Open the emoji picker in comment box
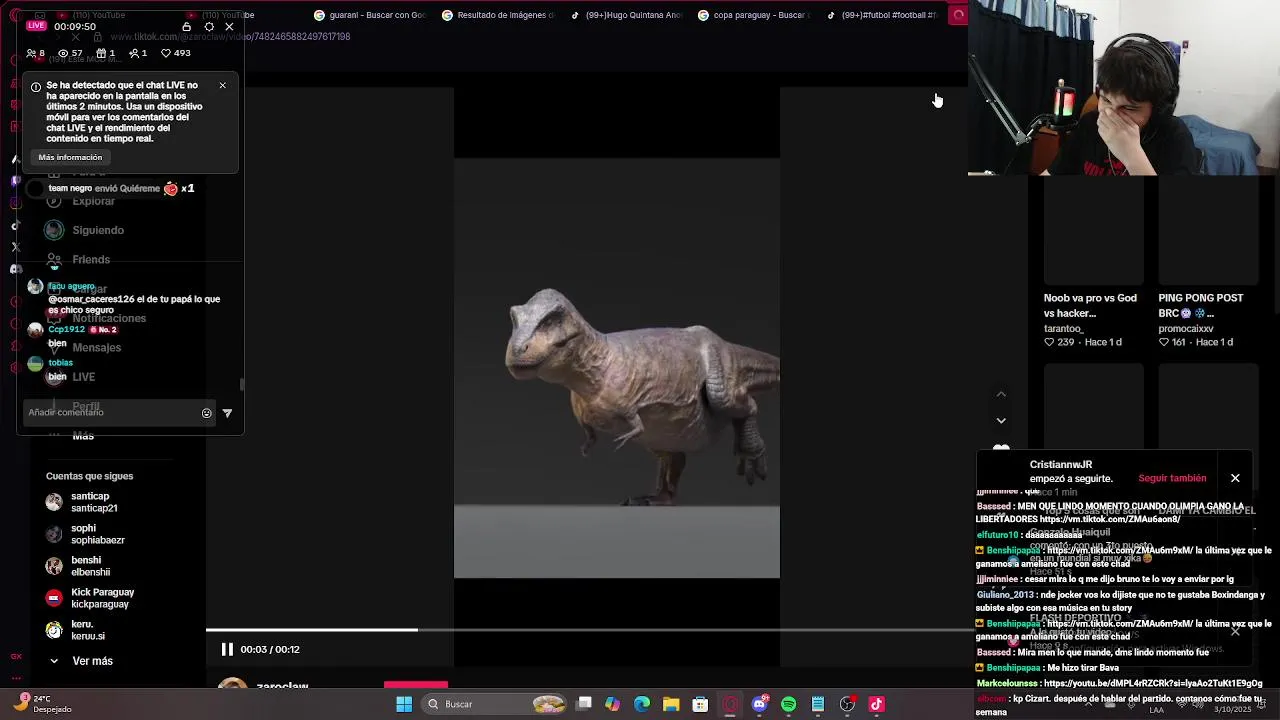Viewport: 1280px width, 720px height. click(206, 413)
